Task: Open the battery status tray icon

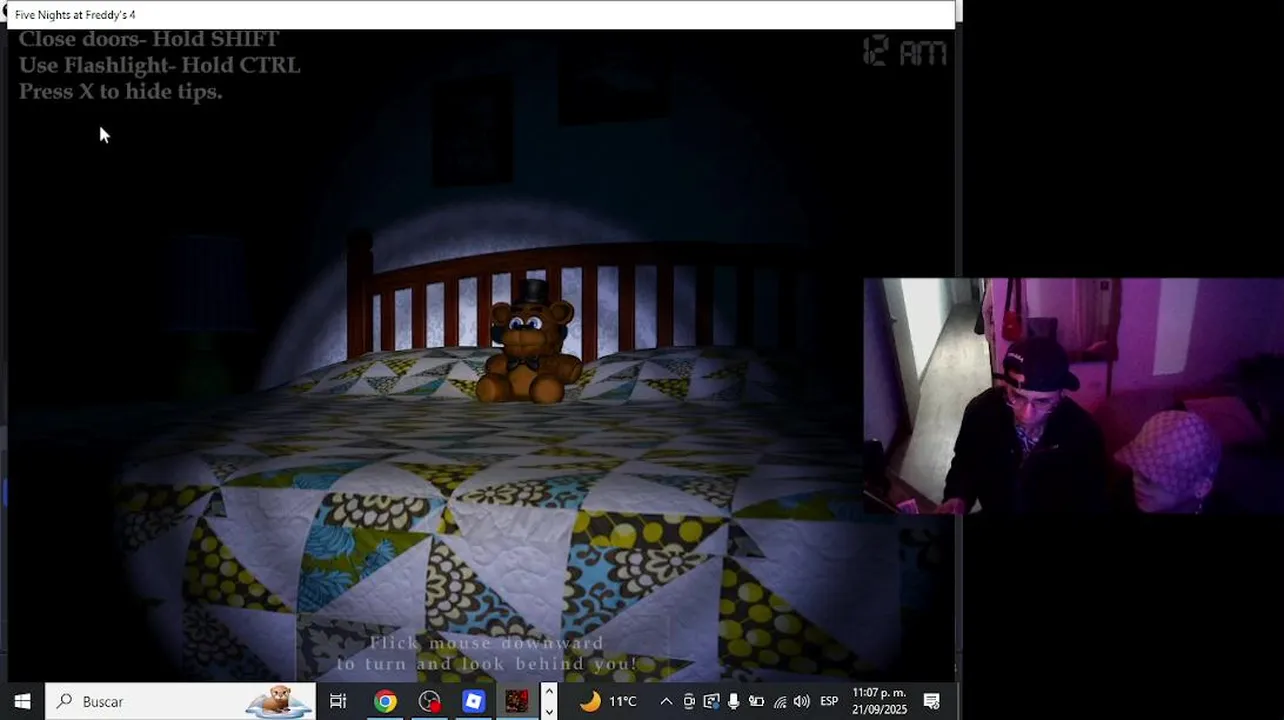Action: pyautogui.click(x=756, y=701)
